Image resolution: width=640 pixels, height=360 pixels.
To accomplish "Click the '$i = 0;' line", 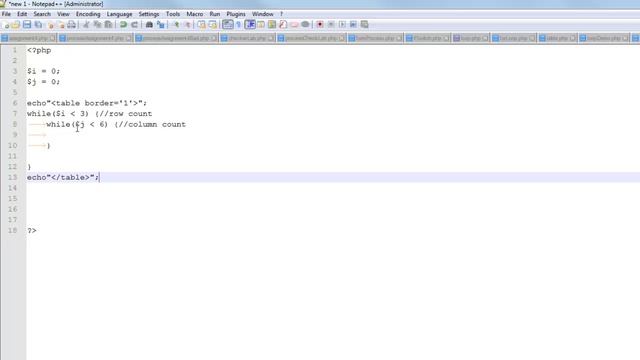I will (43, 71).
